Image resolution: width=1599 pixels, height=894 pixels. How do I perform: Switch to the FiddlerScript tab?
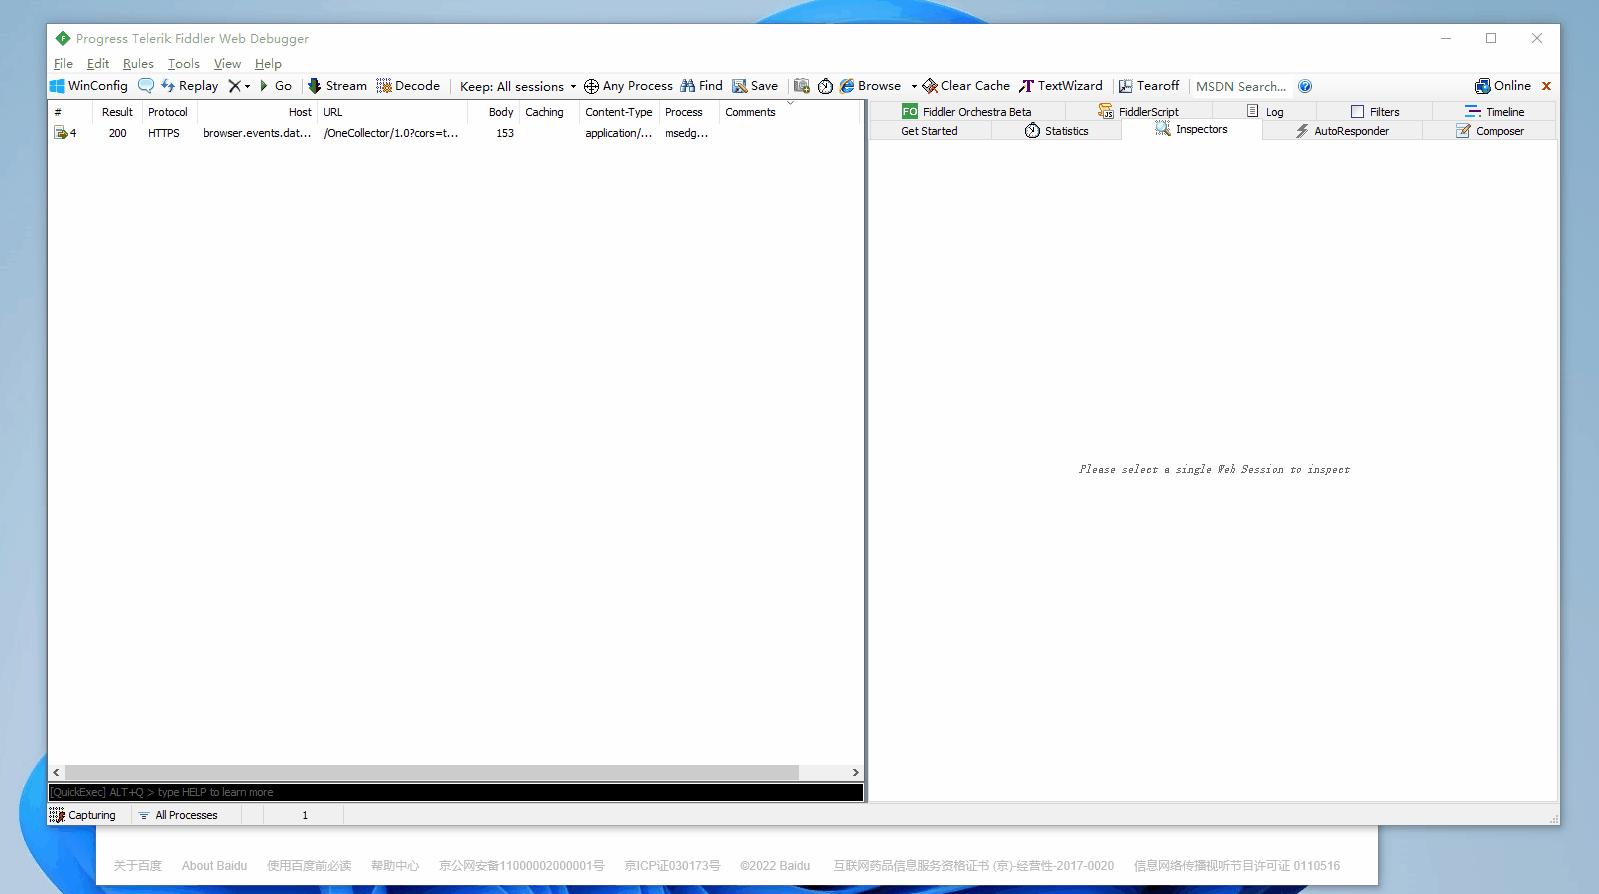coord(1138,112)
